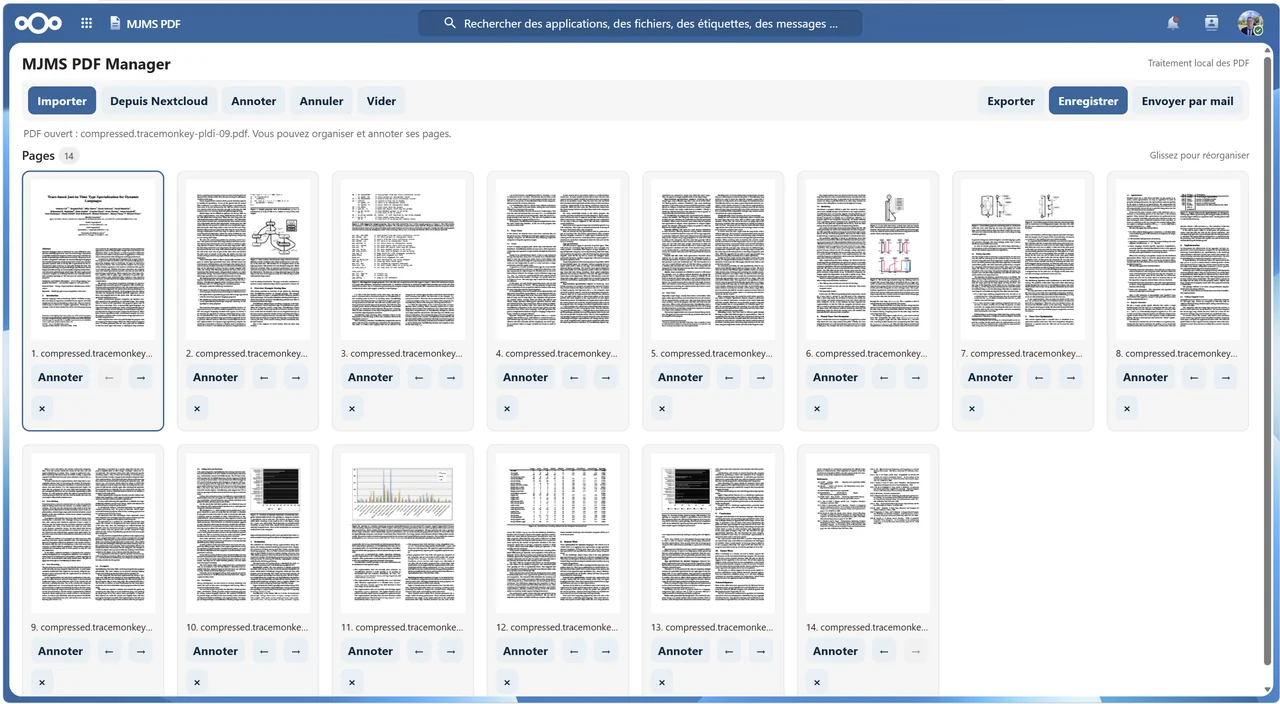Move page 1 right with arrow
The width and height of the screenshot is (1280, 704).
pyautogui.click(x=141, y=377)
